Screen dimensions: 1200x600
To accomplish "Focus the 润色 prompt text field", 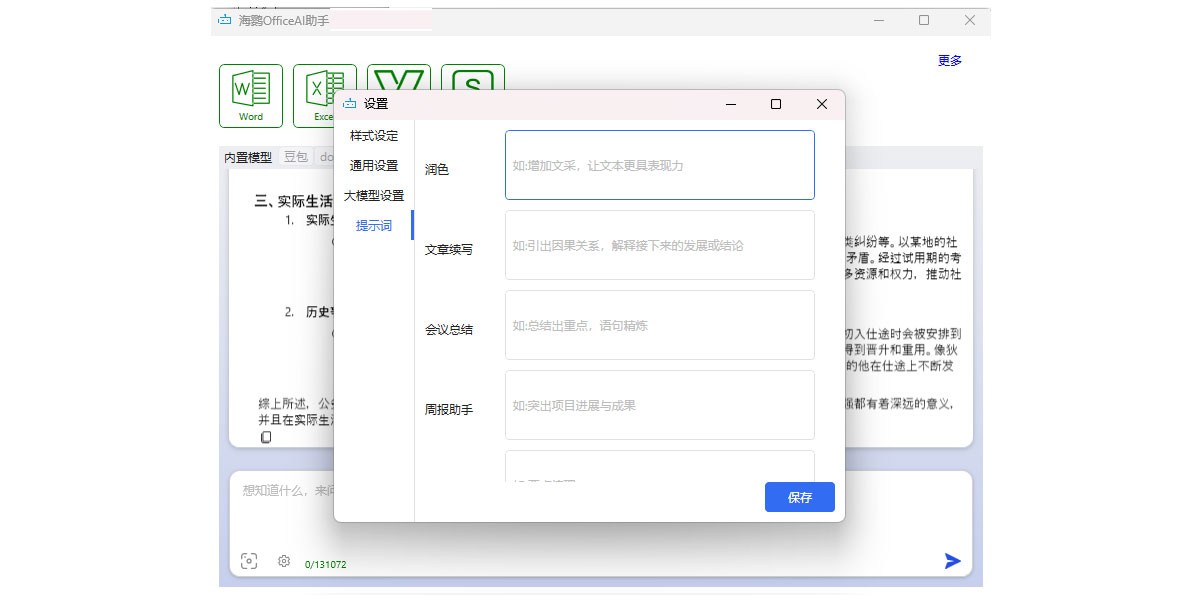I will pyautogui.click(x=659, y=165).
